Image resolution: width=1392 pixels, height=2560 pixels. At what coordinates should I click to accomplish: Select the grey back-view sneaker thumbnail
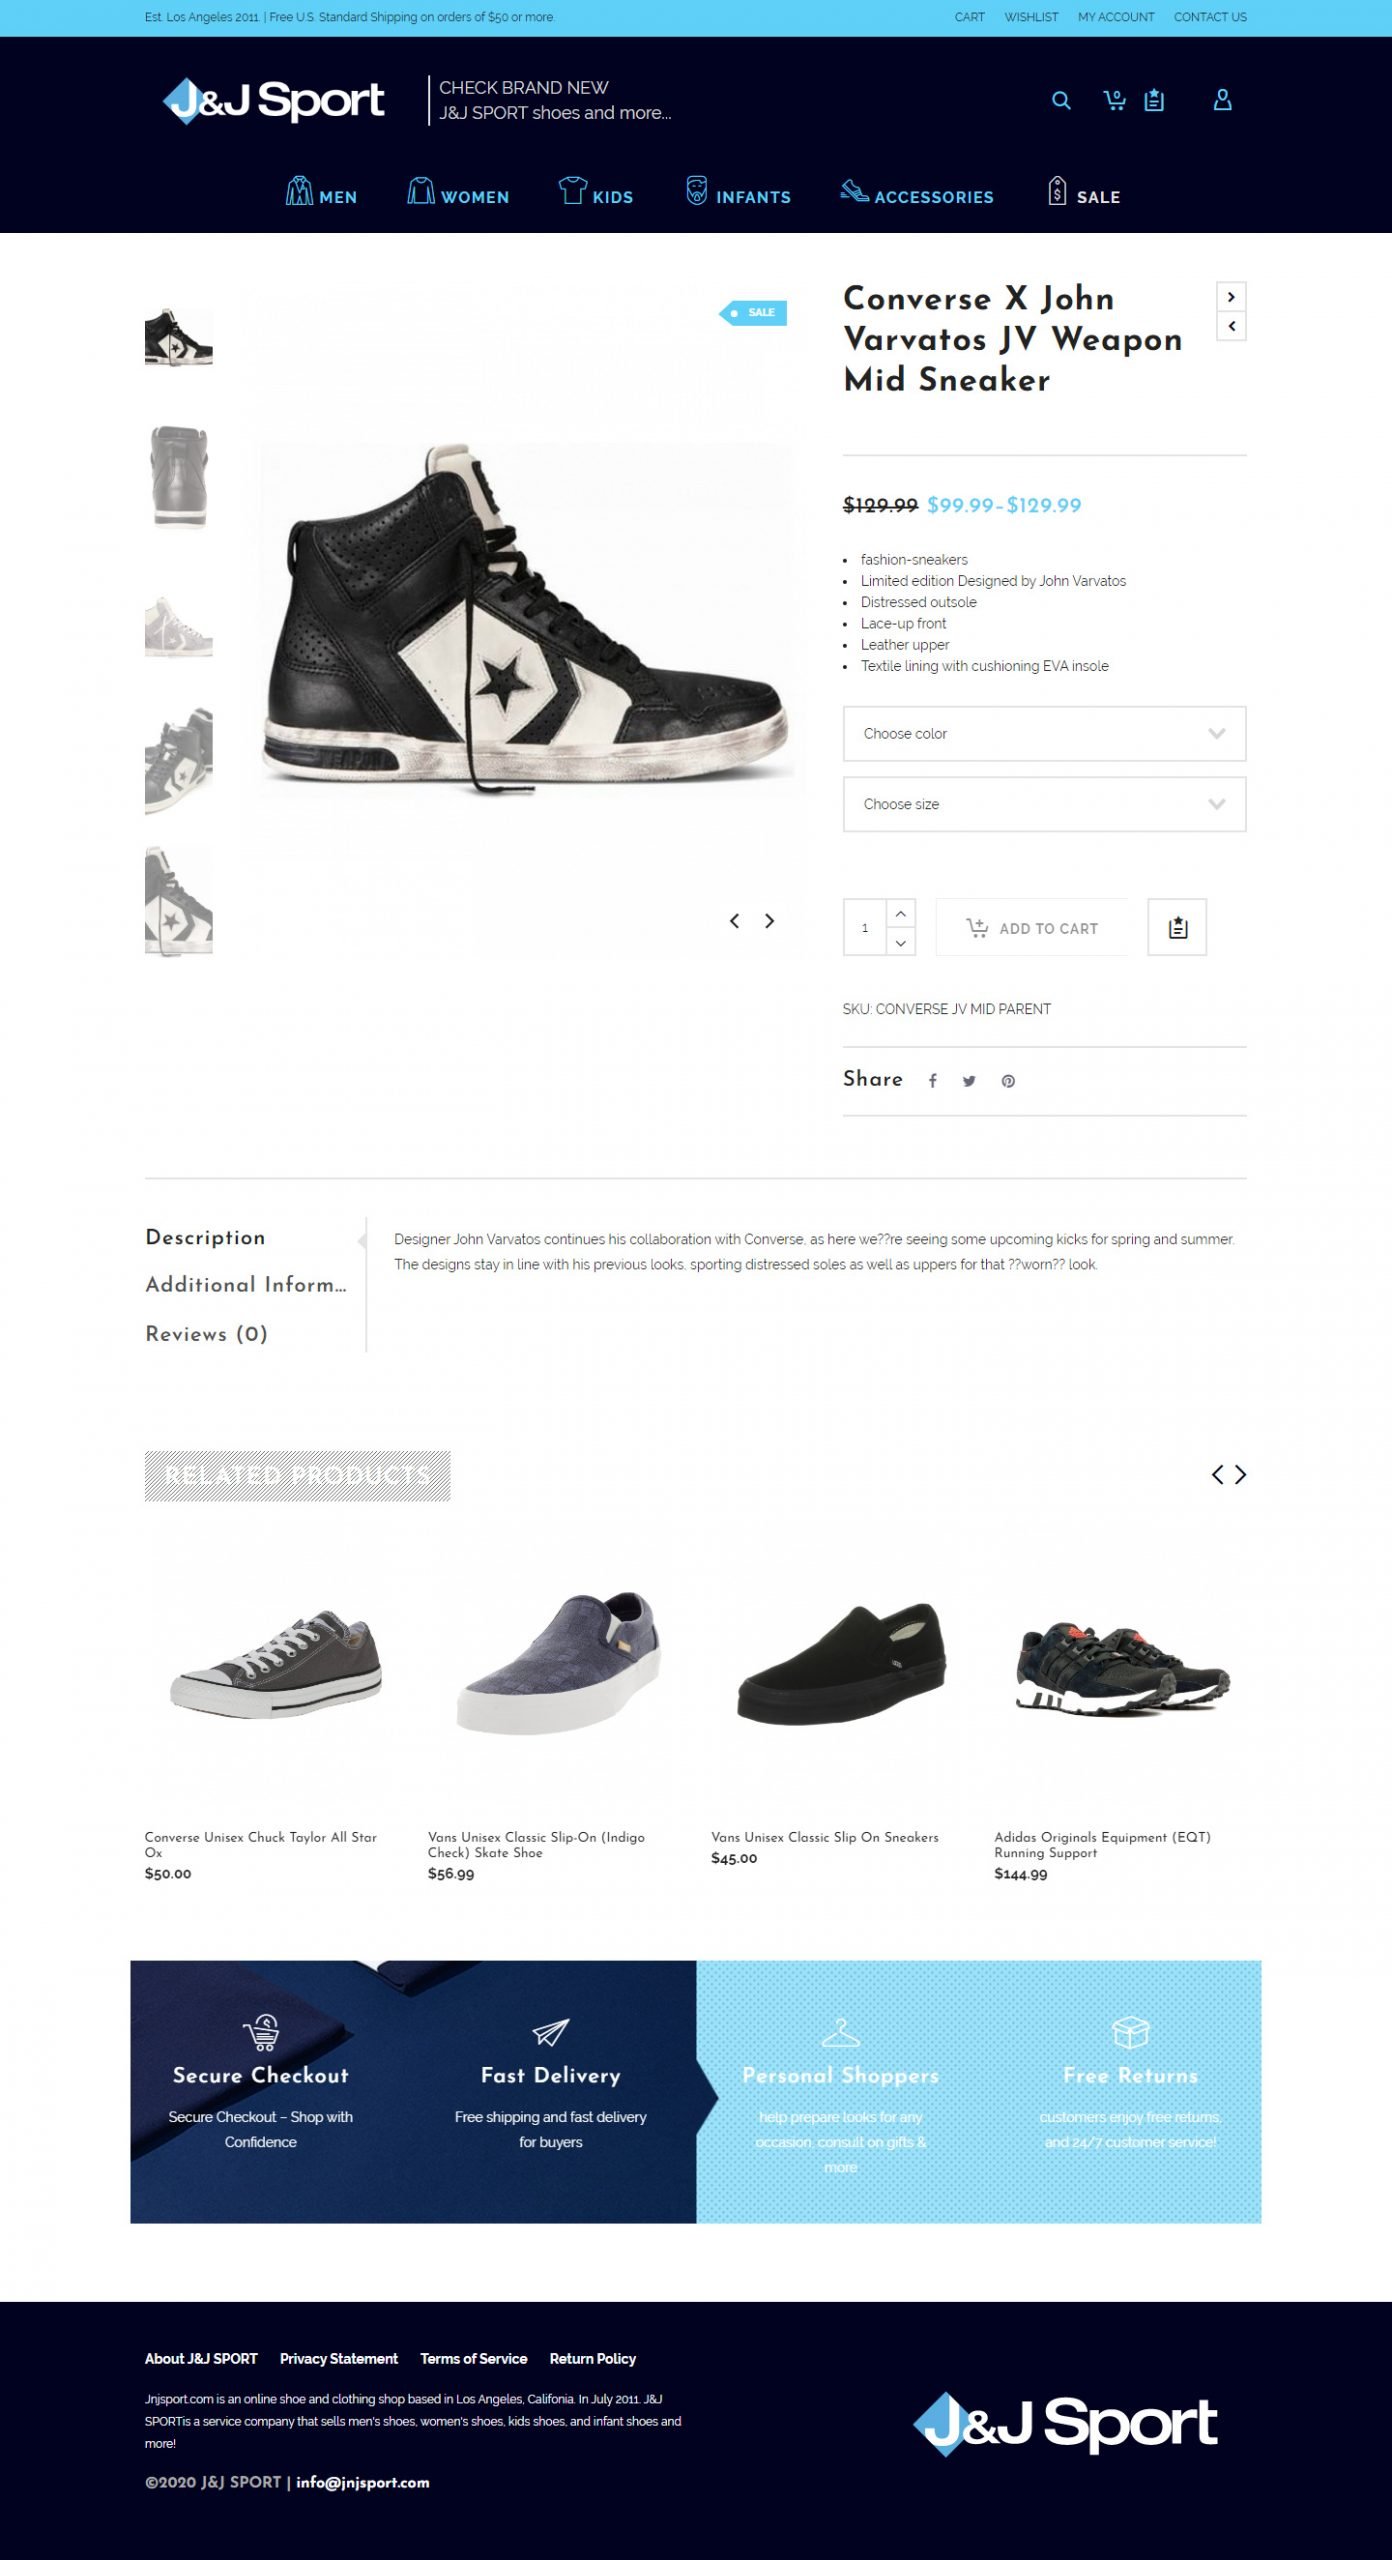pos(179,478)
